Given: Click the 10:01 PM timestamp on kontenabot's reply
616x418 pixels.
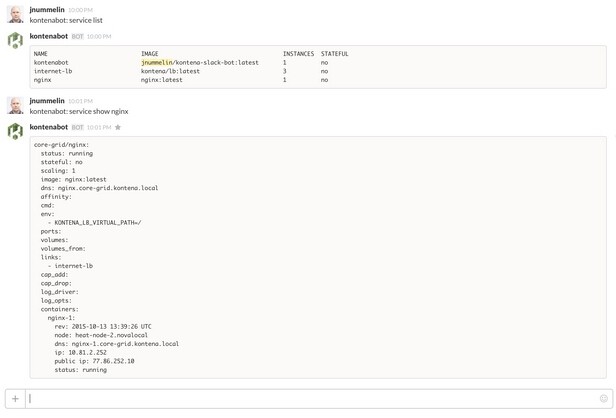Looking at the screenshot, I should tap(99, 128).
